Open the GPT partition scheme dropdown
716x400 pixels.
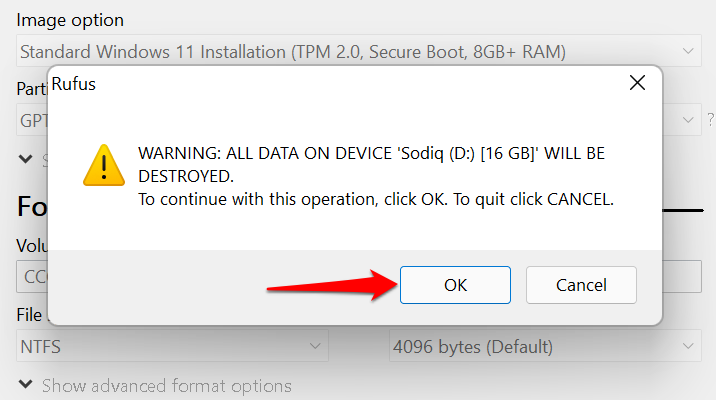[30, 121]
